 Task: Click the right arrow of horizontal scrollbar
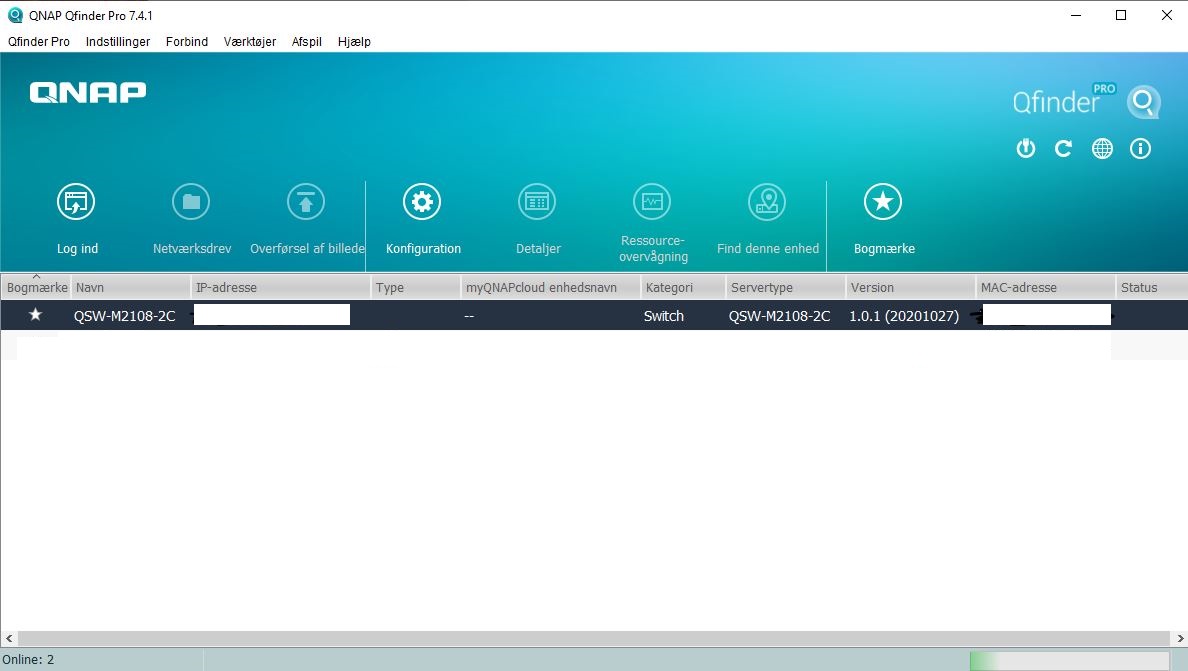pos(1180,638)
